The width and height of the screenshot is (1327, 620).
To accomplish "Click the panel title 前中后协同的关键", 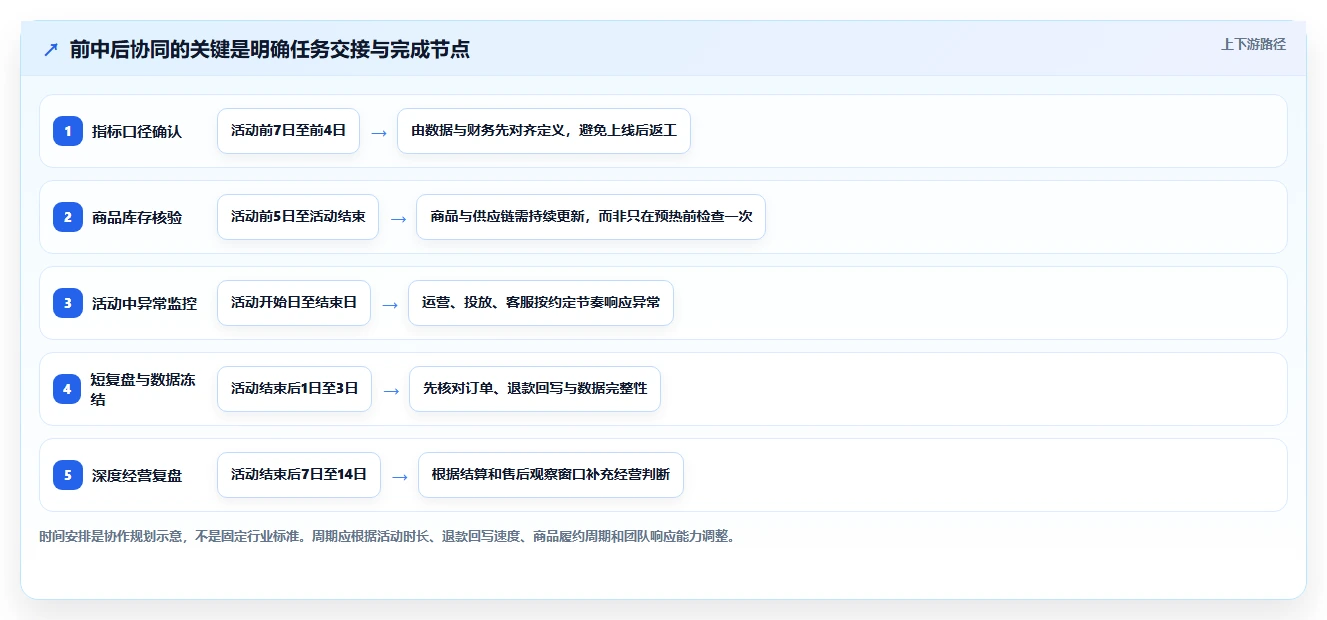I will click(270, 50).
